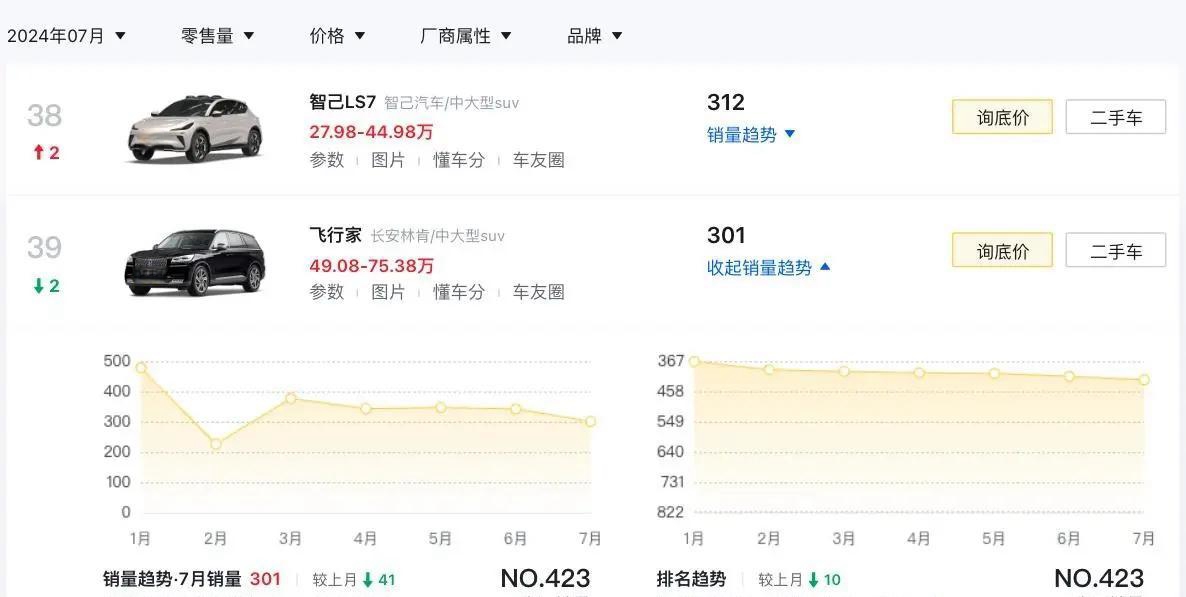The height and width of the screenshot is (597, 1186).
Task: Click 二手车 button for 飞行家
Action: [x=1116, y=250]
